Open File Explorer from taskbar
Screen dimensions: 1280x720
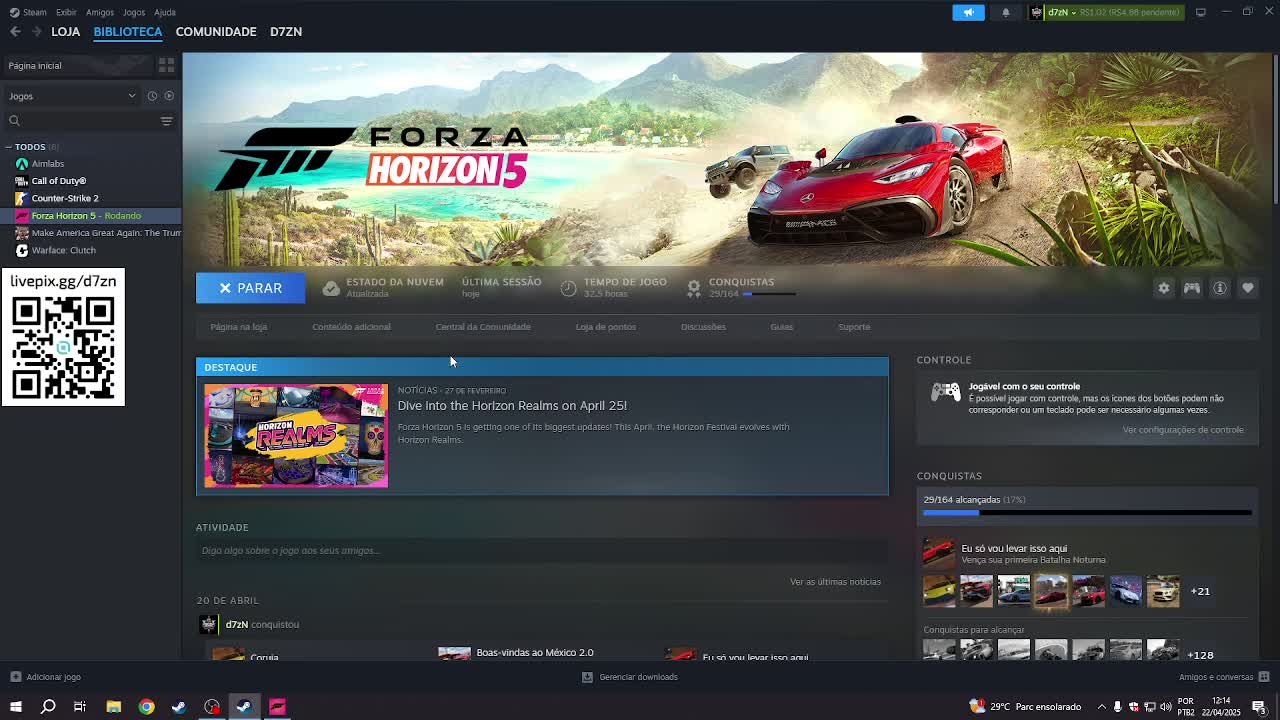[x=113, y=707]
